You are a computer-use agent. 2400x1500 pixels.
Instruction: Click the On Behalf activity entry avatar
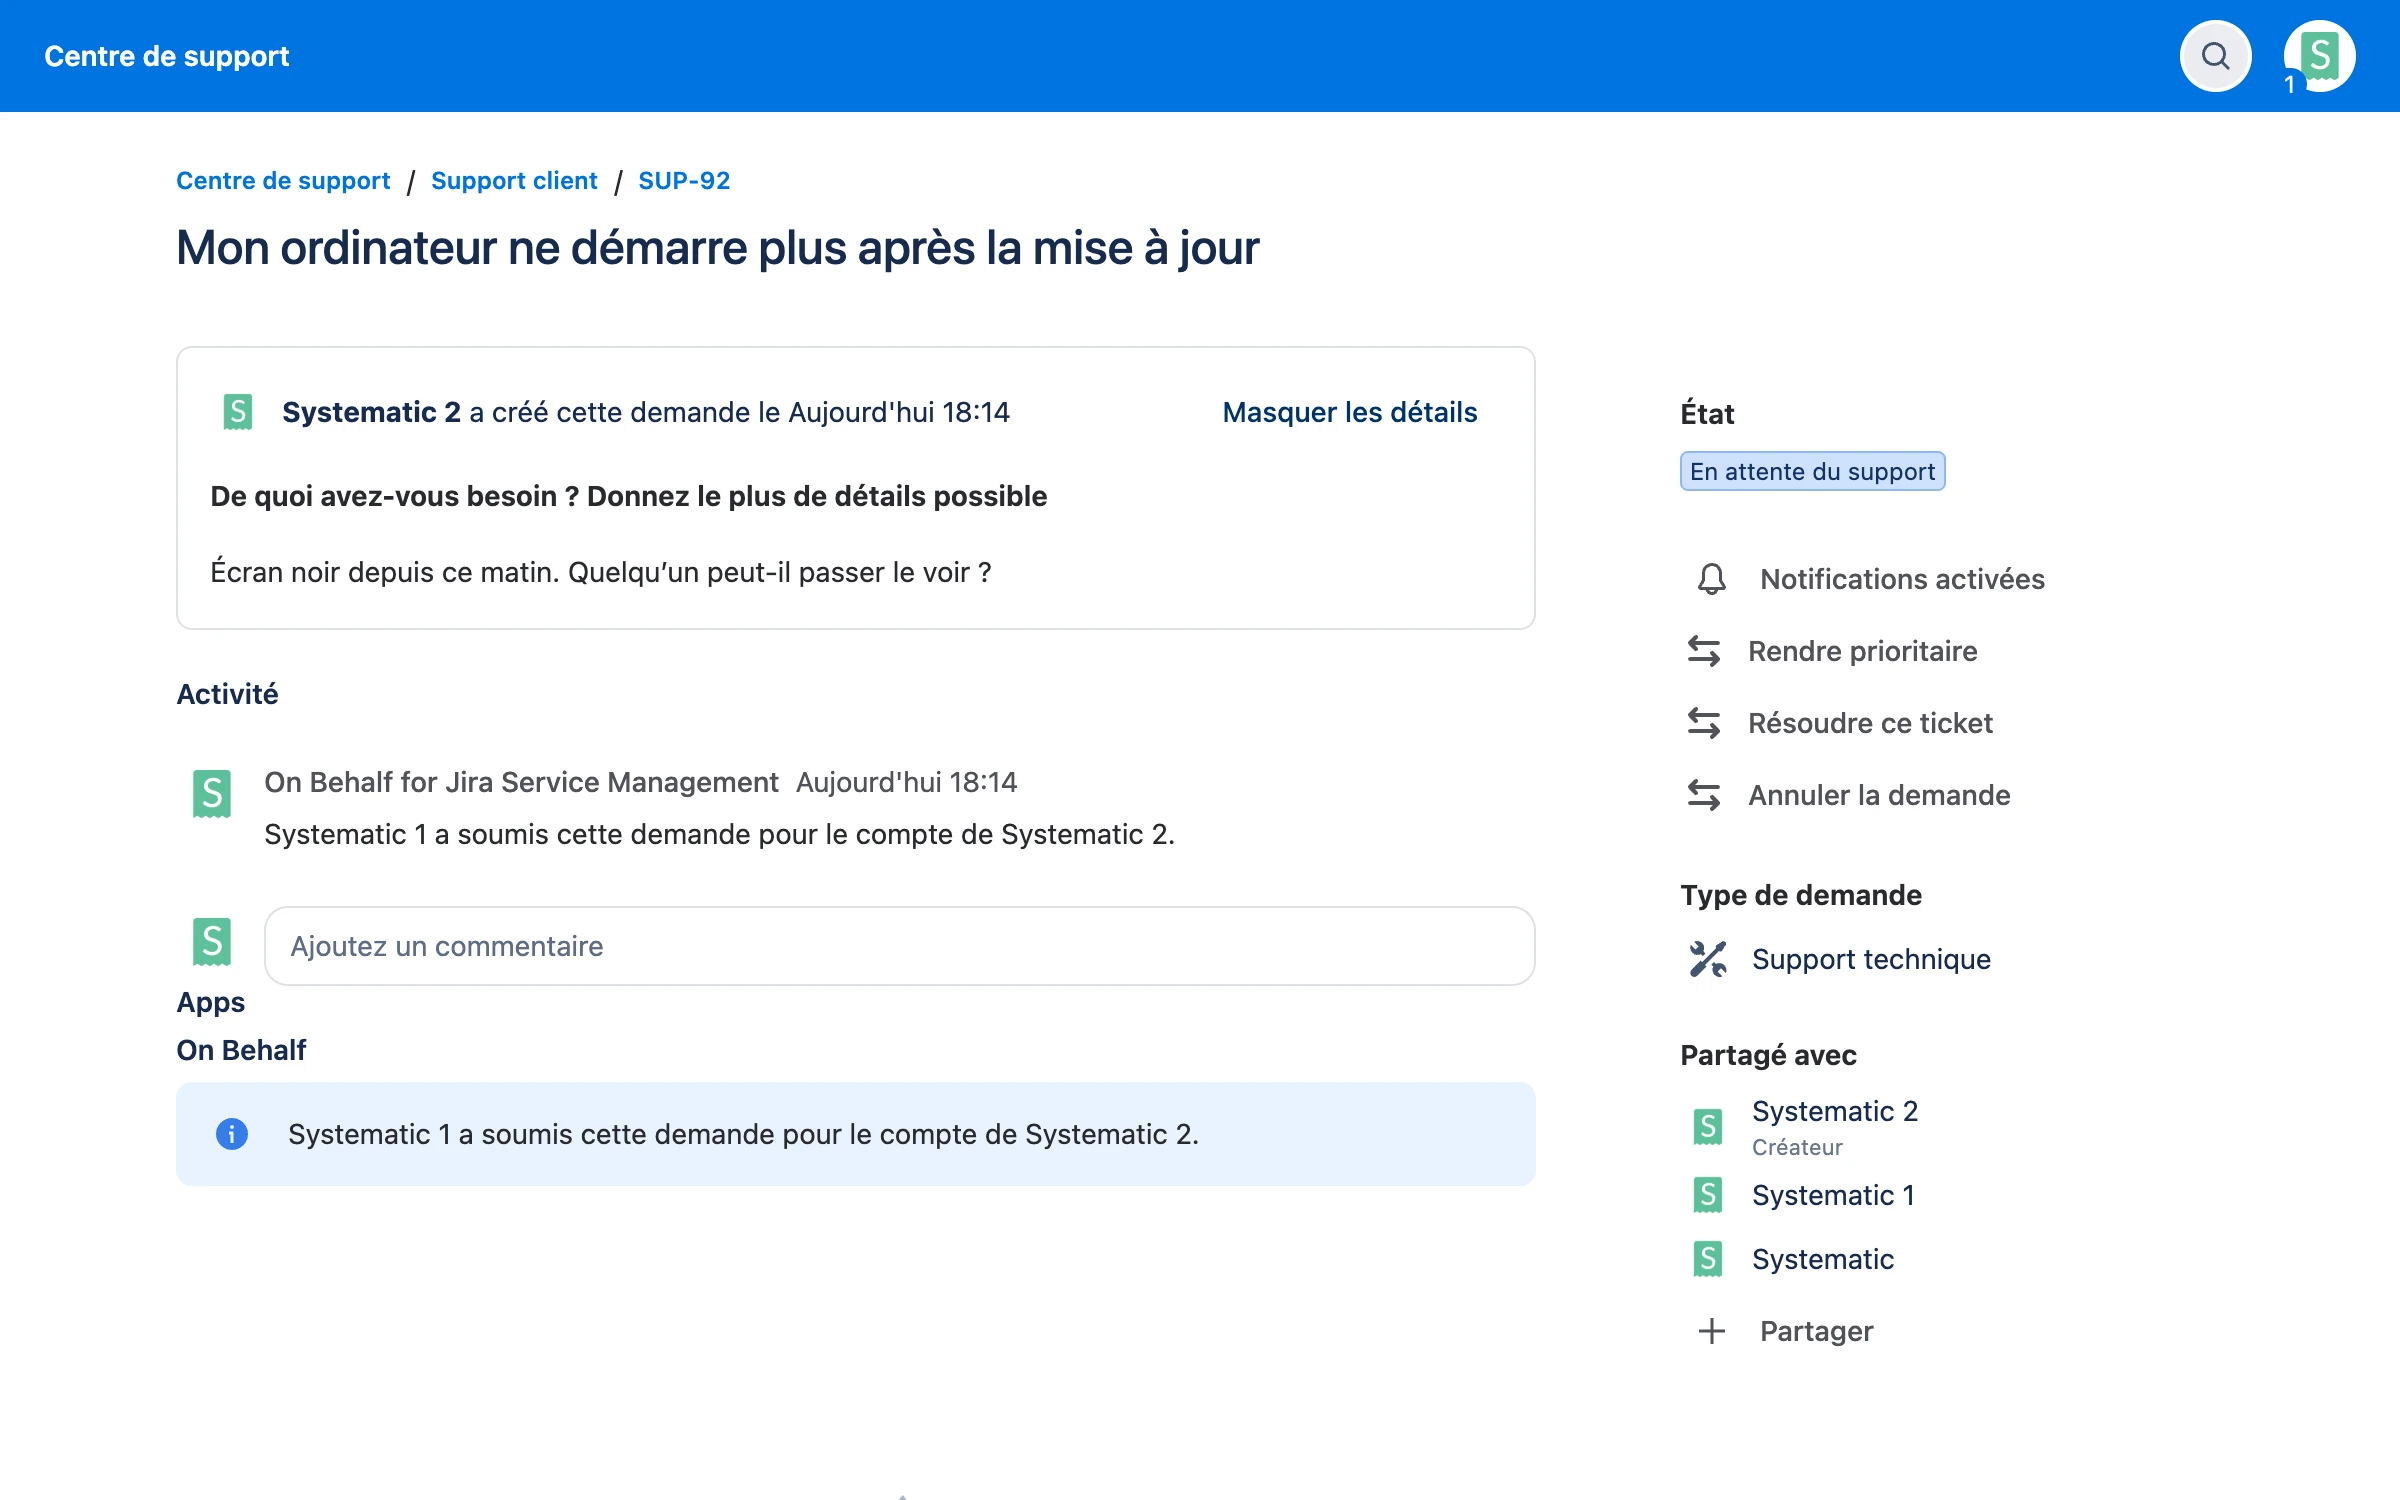pyautogui.click(x=212, y=794)
